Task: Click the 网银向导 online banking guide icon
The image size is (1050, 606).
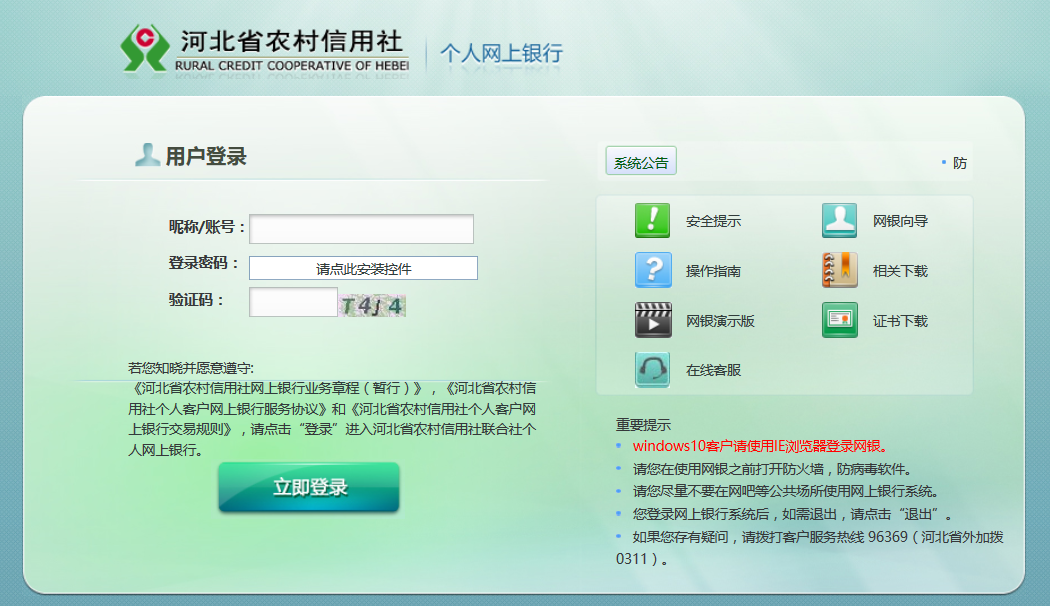Action: 839,220
